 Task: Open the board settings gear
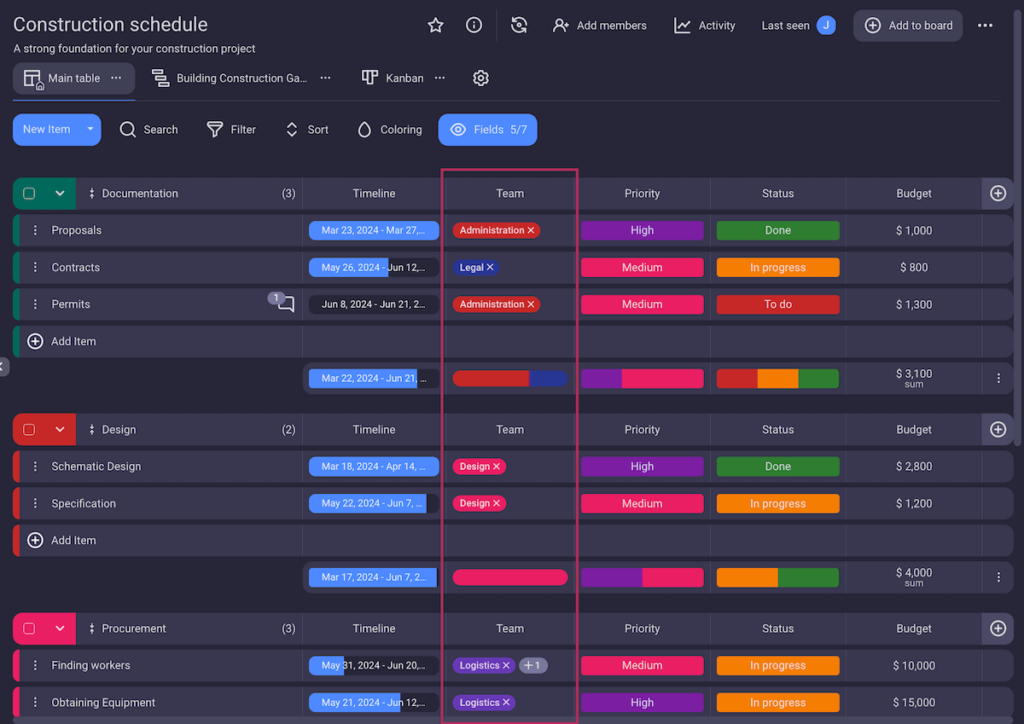[x=480, y=77]
